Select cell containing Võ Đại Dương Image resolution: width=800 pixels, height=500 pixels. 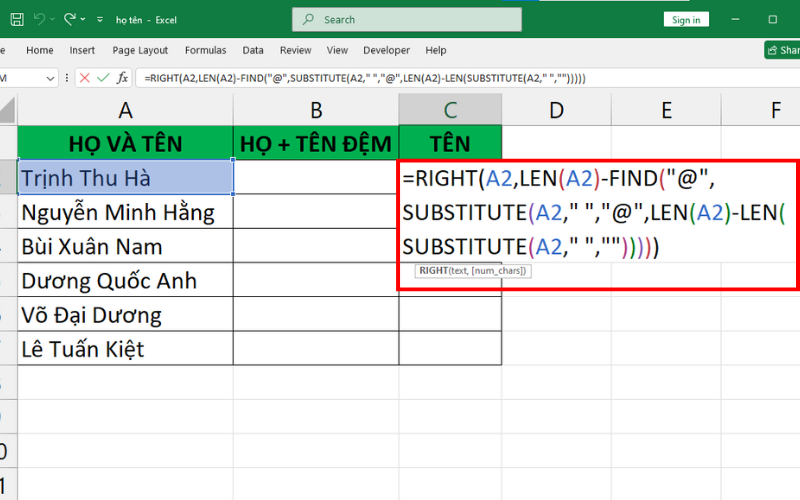point(125,314)
